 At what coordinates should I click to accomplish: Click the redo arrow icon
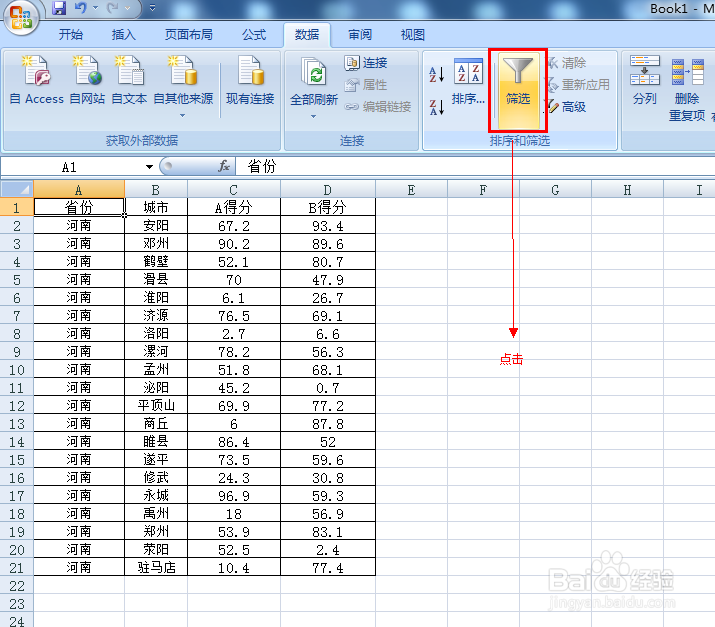click(113, 8)
